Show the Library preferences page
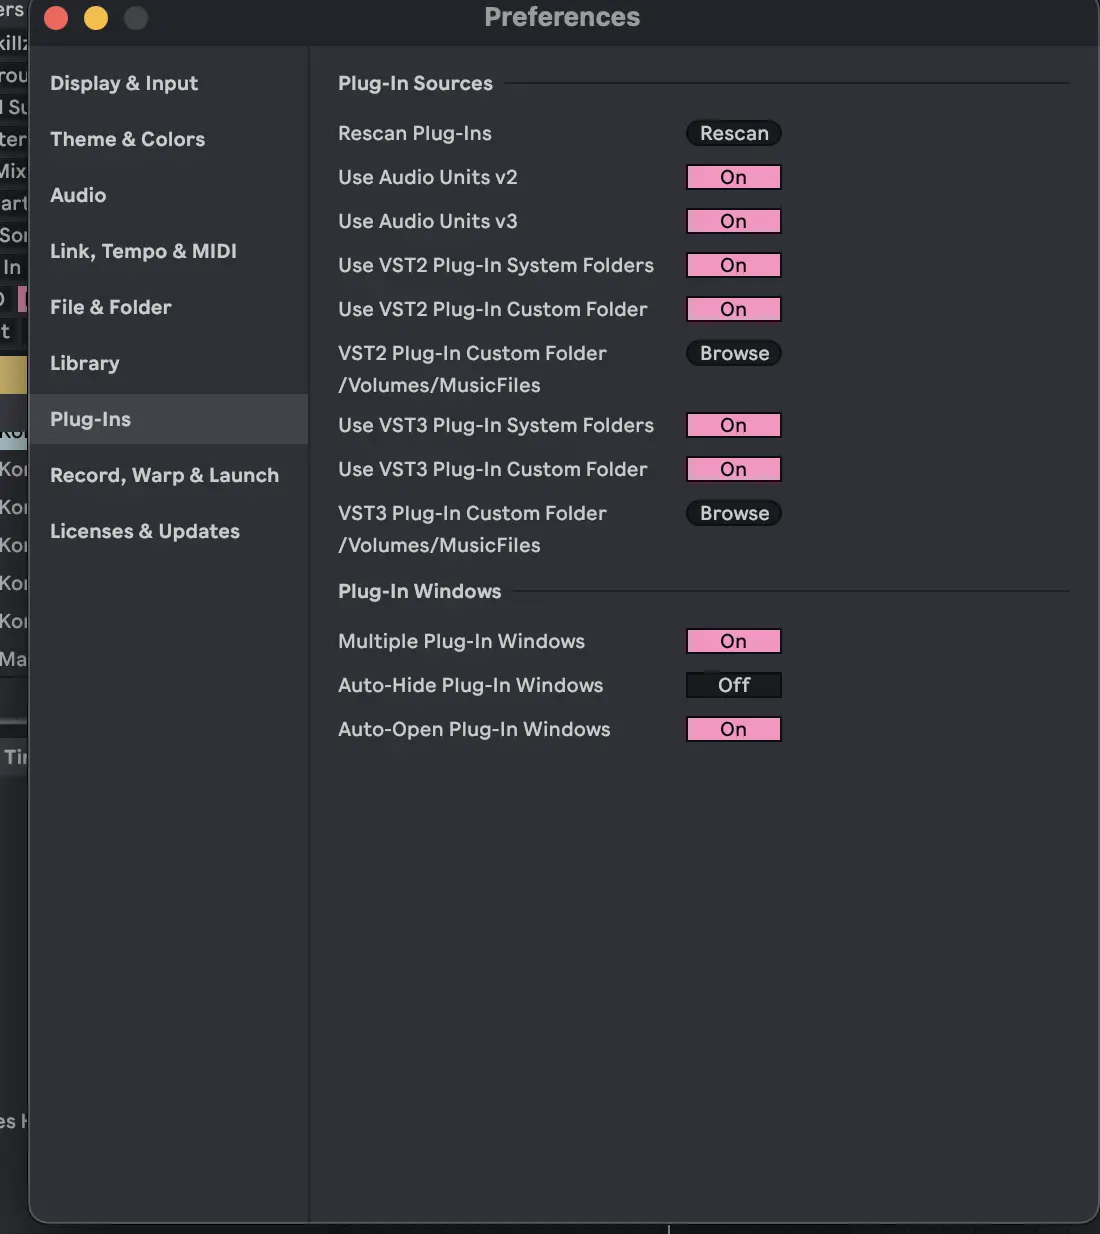The width and height of the screenshot is (1100, 1234). pos(85,363)
